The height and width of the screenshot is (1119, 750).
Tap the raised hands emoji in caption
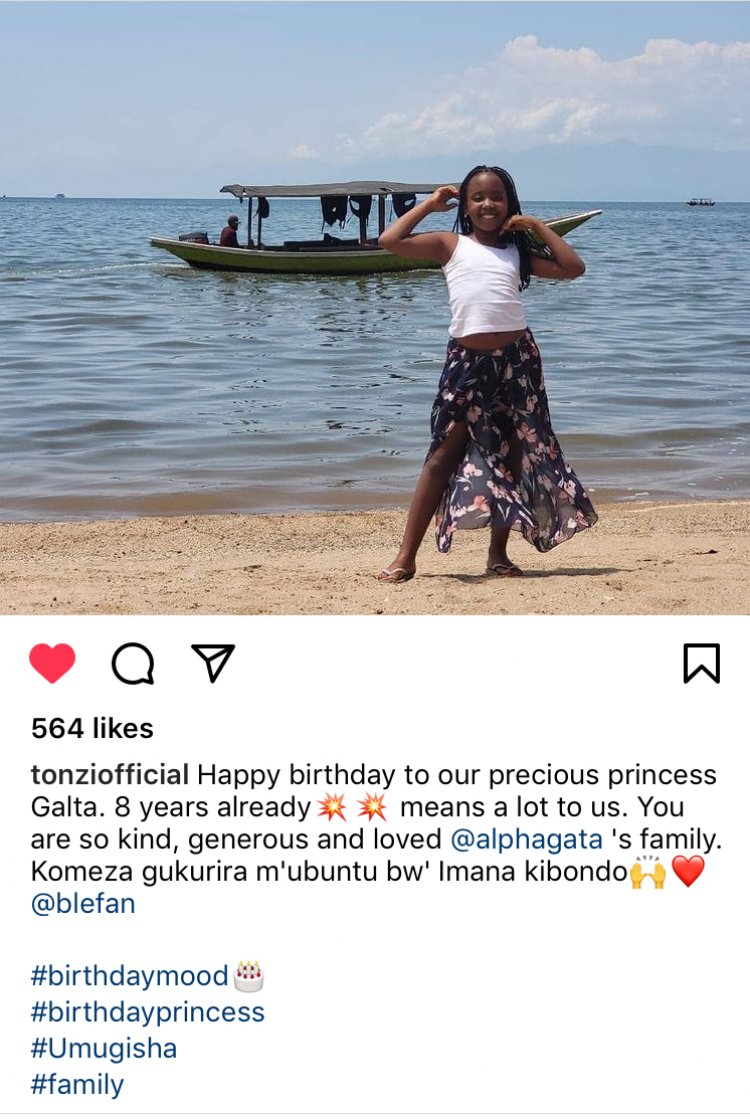(x=648, y=871)
